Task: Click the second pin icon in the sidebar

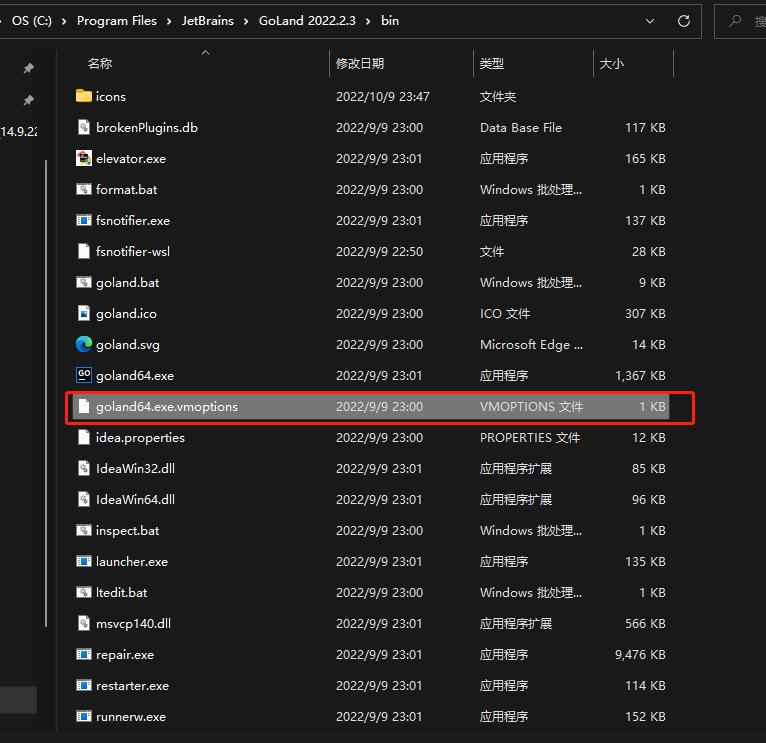Action: point(29,100)
